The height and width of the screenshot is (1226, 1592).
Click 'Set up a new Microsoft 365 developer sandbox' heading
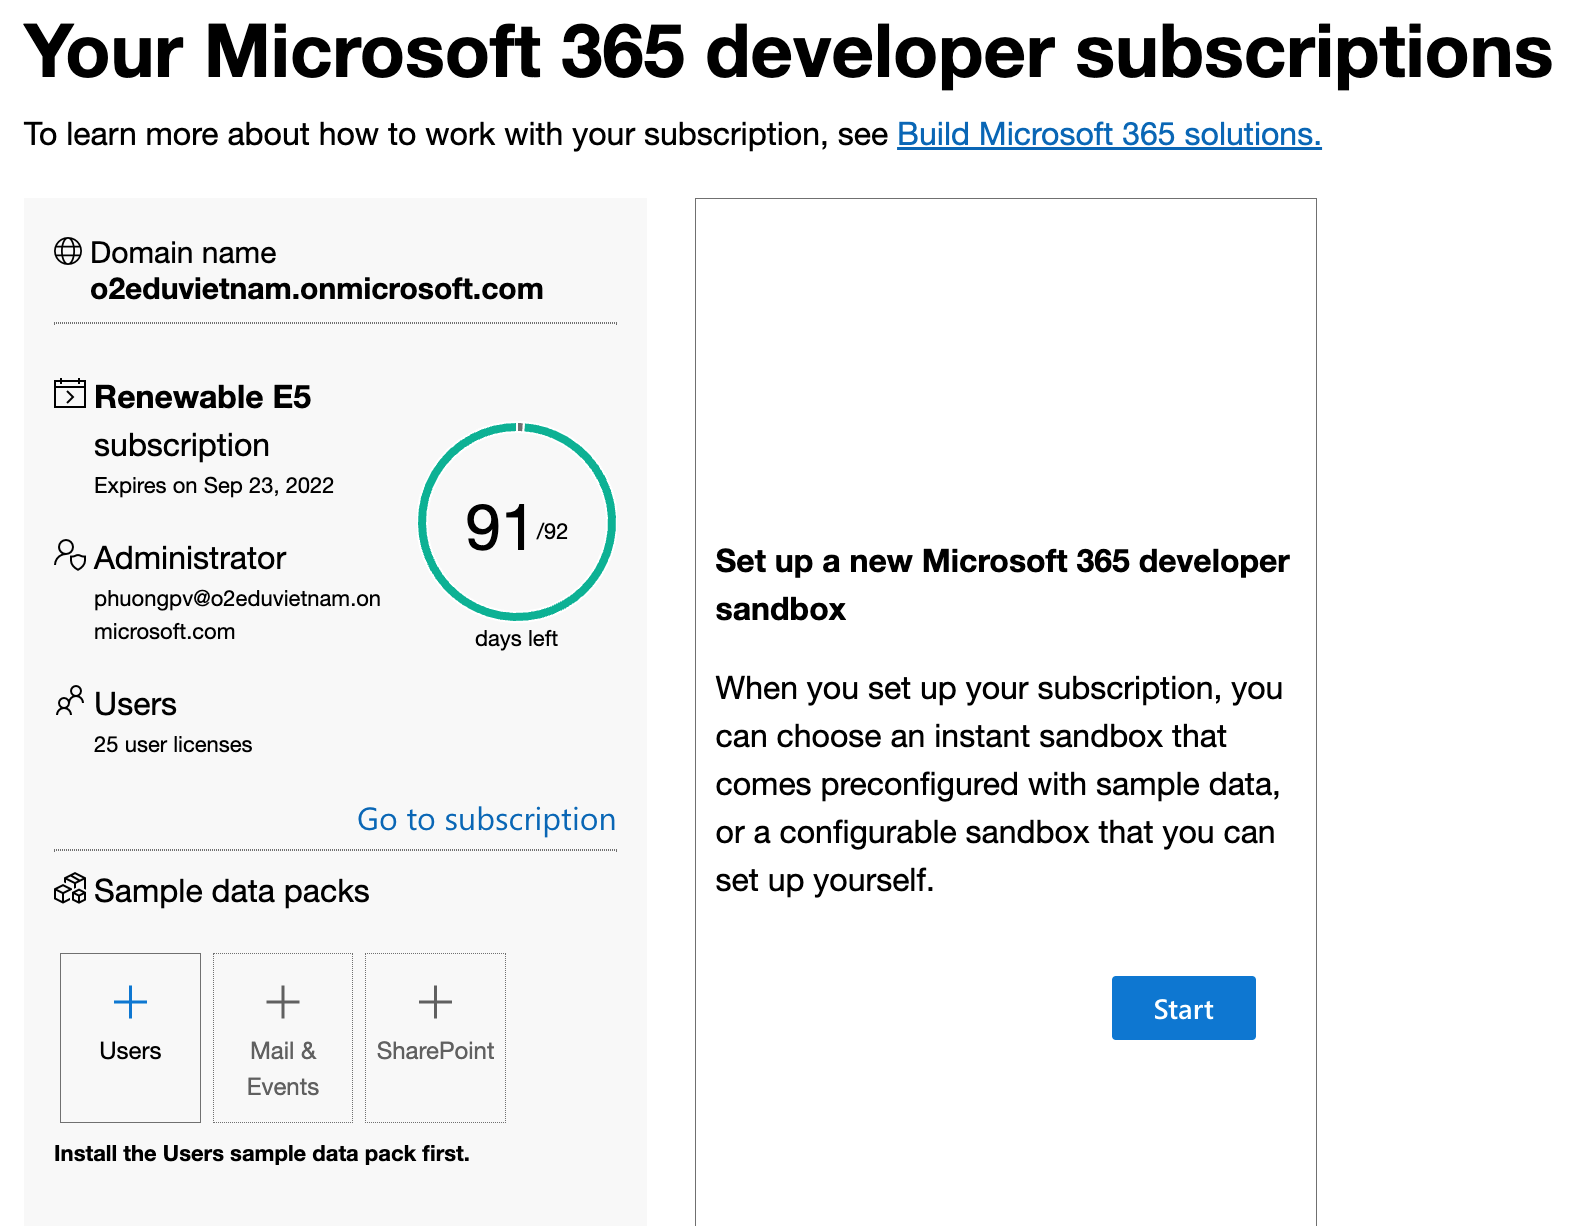pos(1002,585)
